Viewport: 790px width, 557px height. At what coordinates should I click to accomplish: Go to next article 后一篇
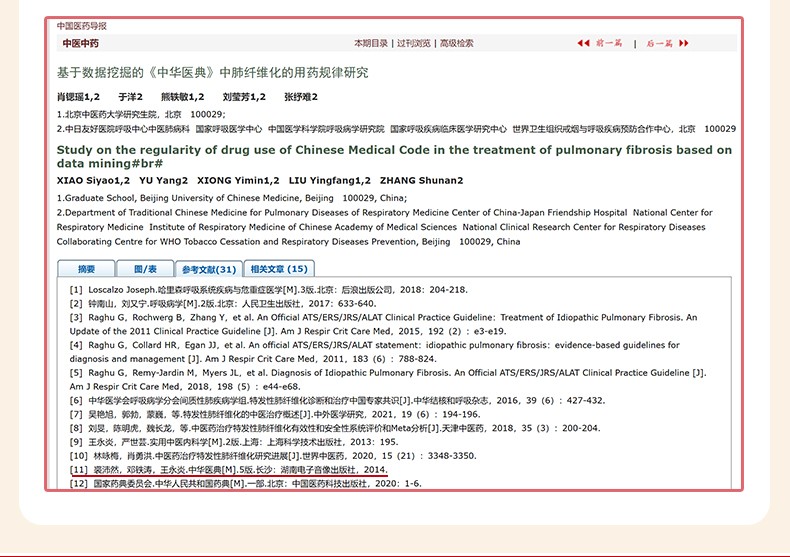tap(658, 44)
